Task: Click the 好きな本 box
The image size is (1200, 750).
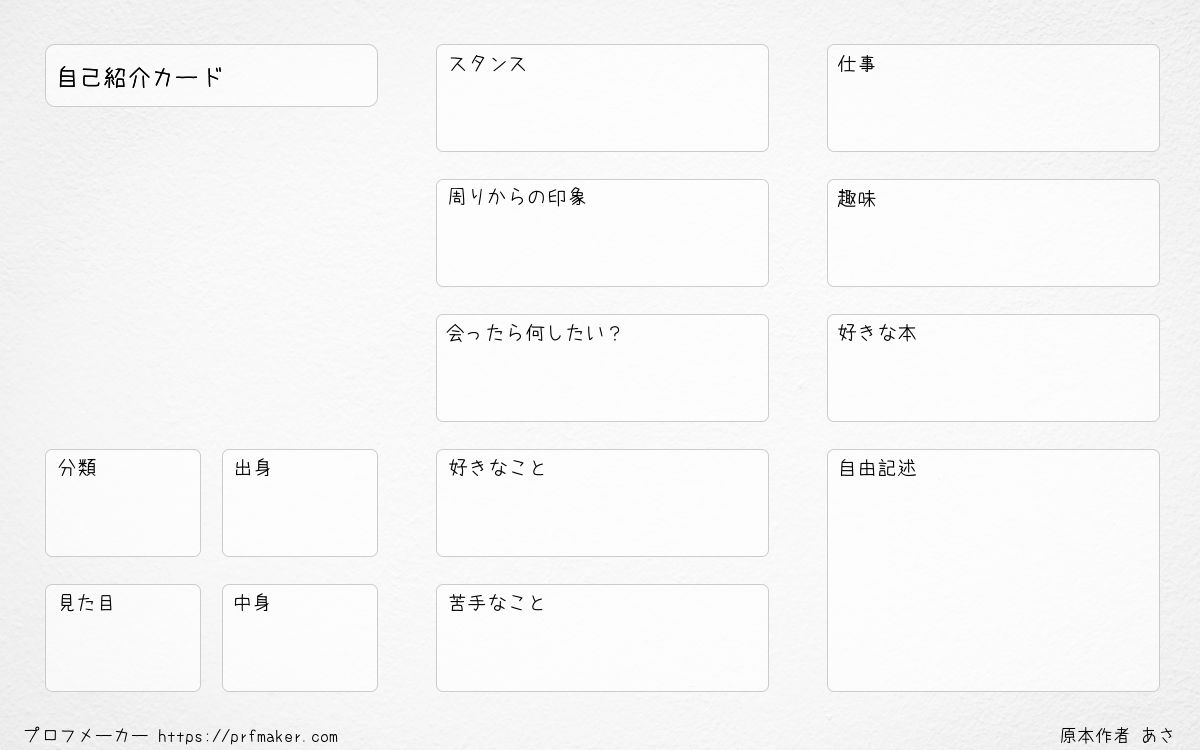Action: pyautogui.click(x=993, y=368)
